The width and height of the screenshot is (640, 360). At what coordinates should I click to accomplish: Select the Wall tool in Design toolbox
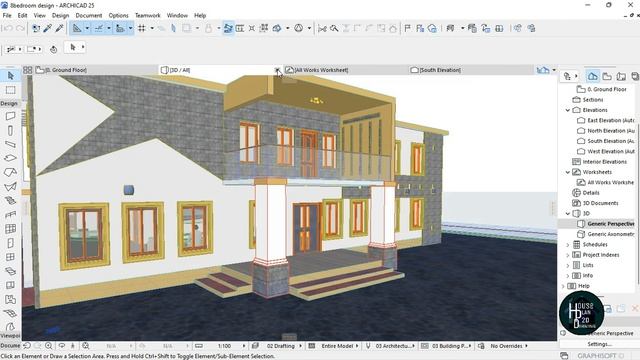tap(11, 116)
